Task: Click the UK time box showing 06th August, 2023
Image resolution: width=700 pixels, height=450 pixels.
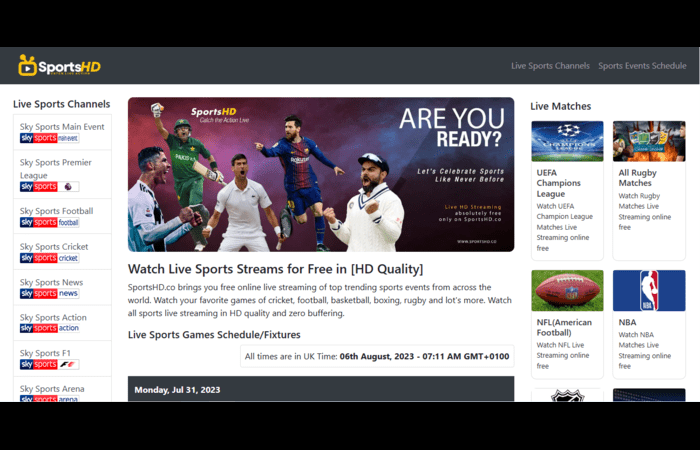Action: pyautogui.click(x=377, y=356)
